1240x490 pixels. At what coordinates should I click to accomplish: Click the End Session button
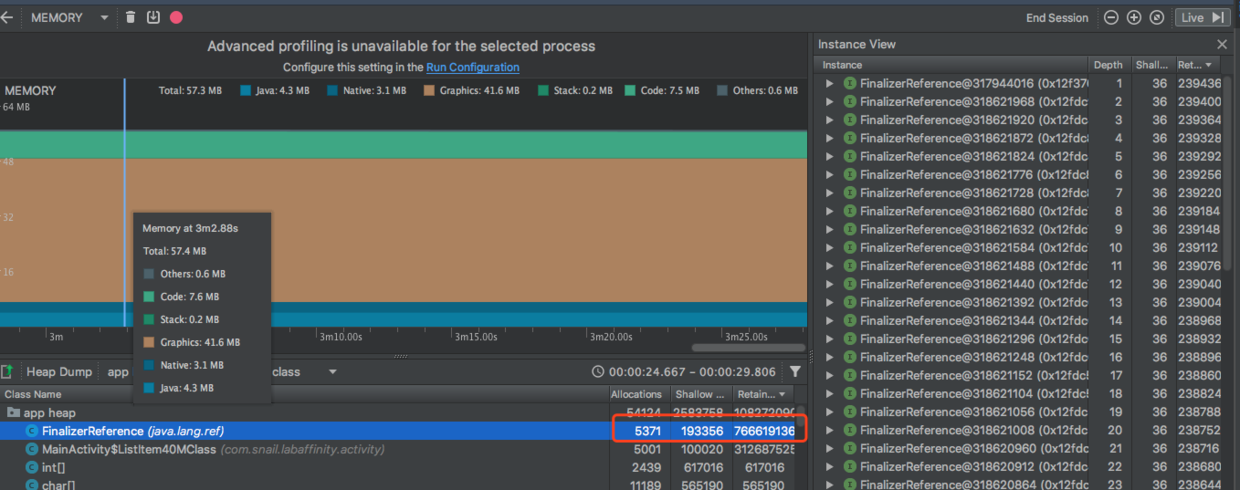pyautogui.click(x=1057, y=18)
